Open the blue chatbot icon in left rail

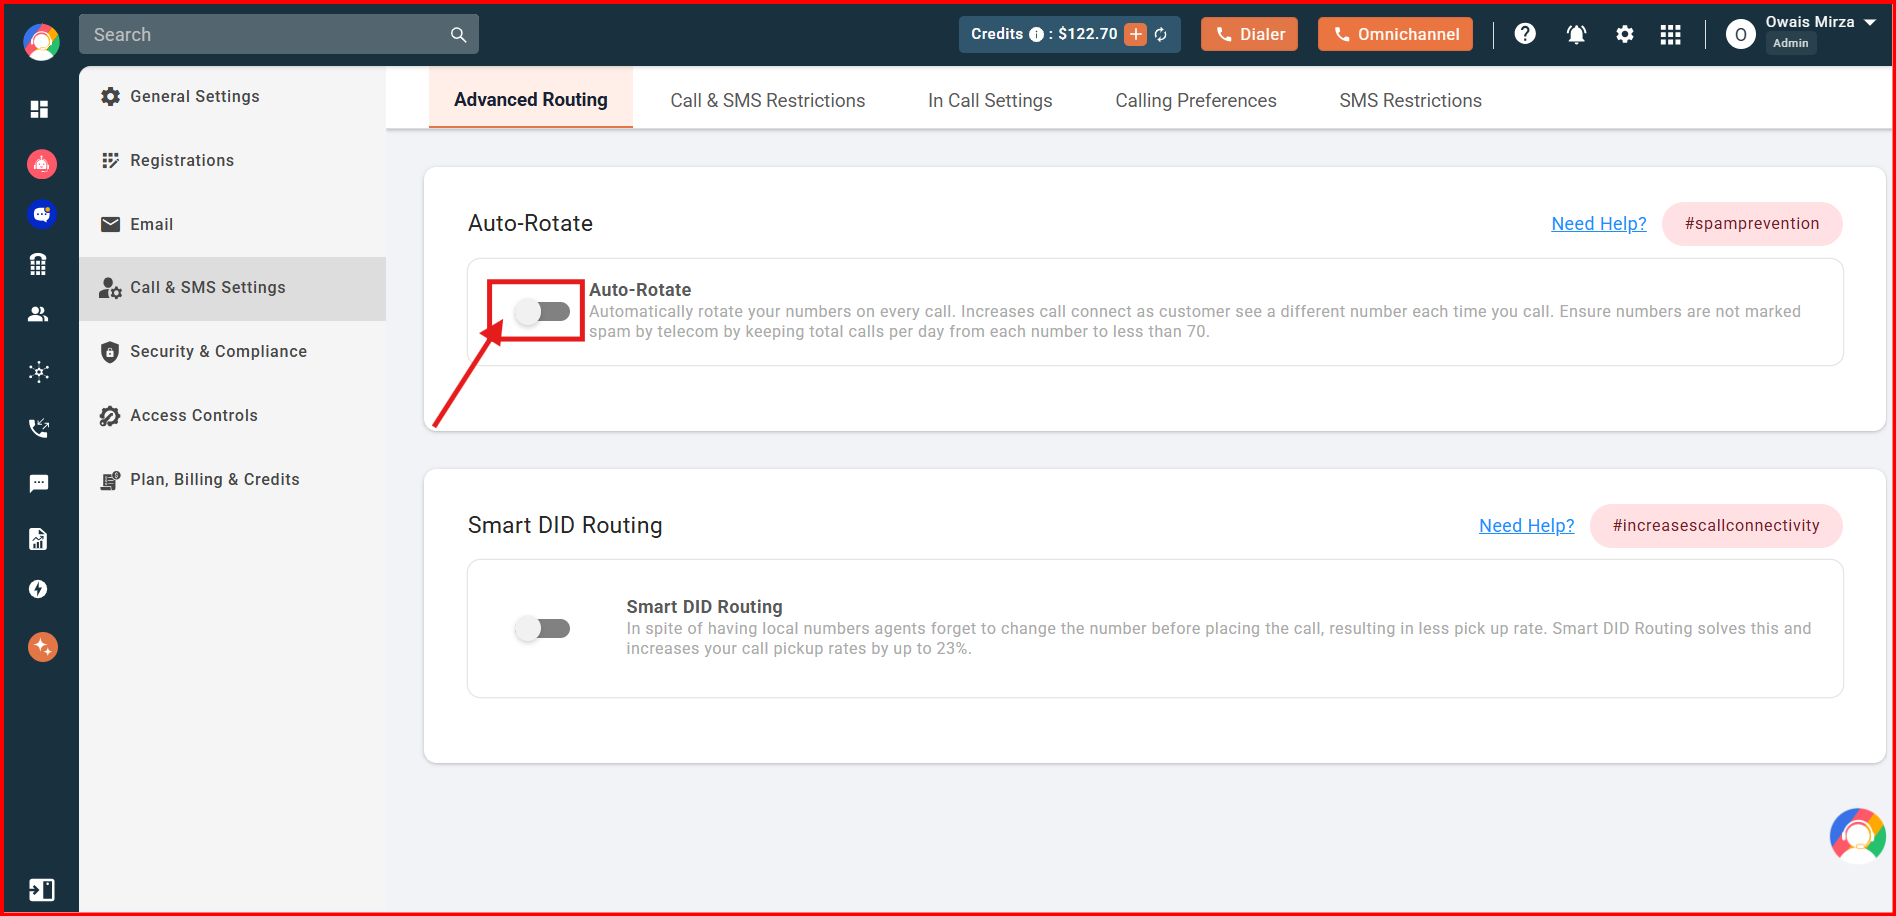click(41, 214)
